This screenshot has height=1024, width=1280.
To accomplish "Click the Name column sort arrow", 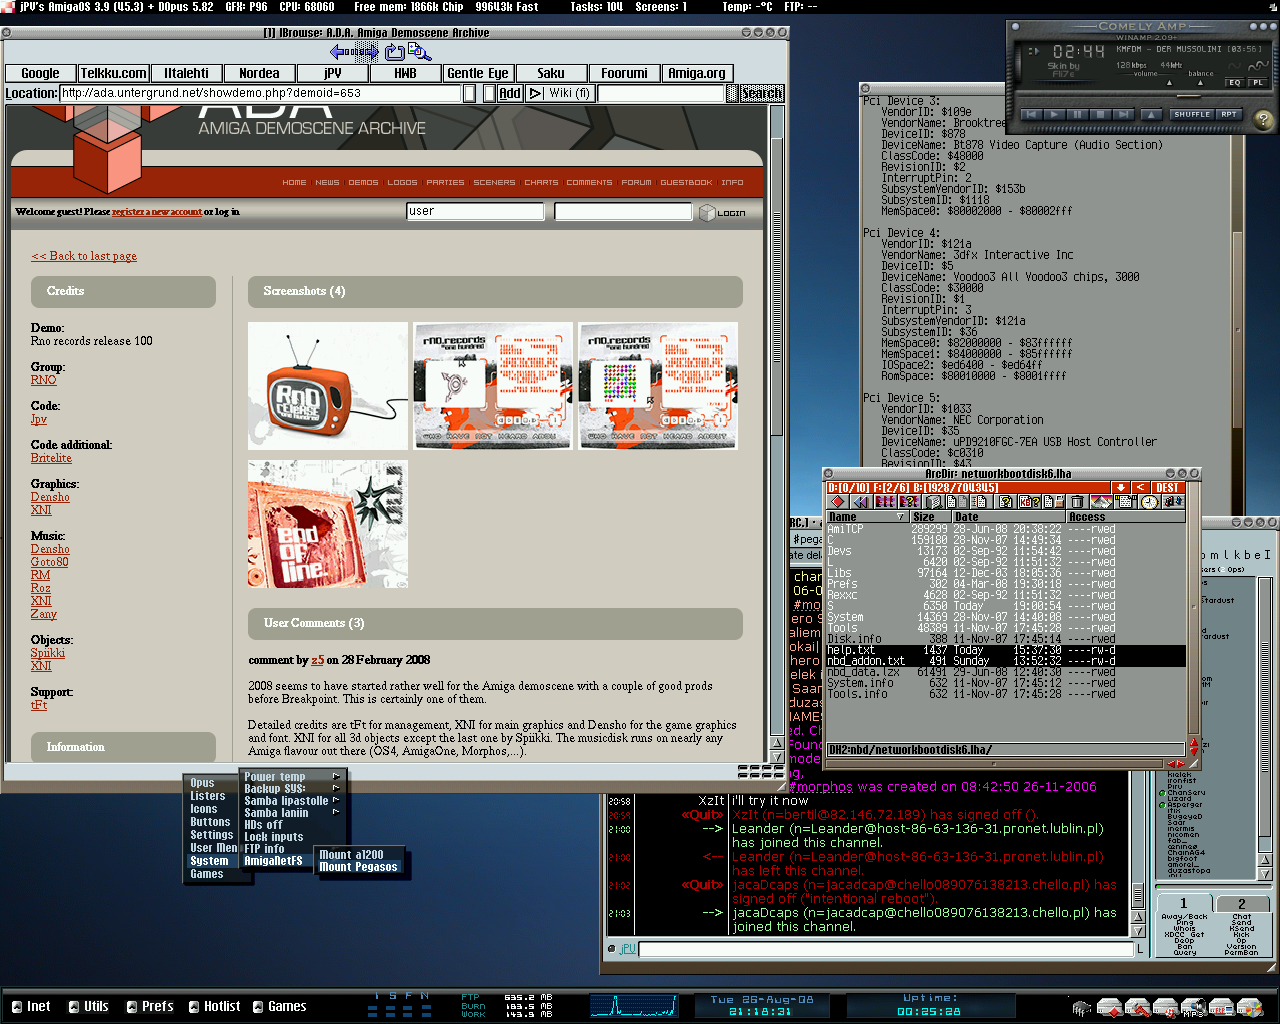I will pos(900,517).
